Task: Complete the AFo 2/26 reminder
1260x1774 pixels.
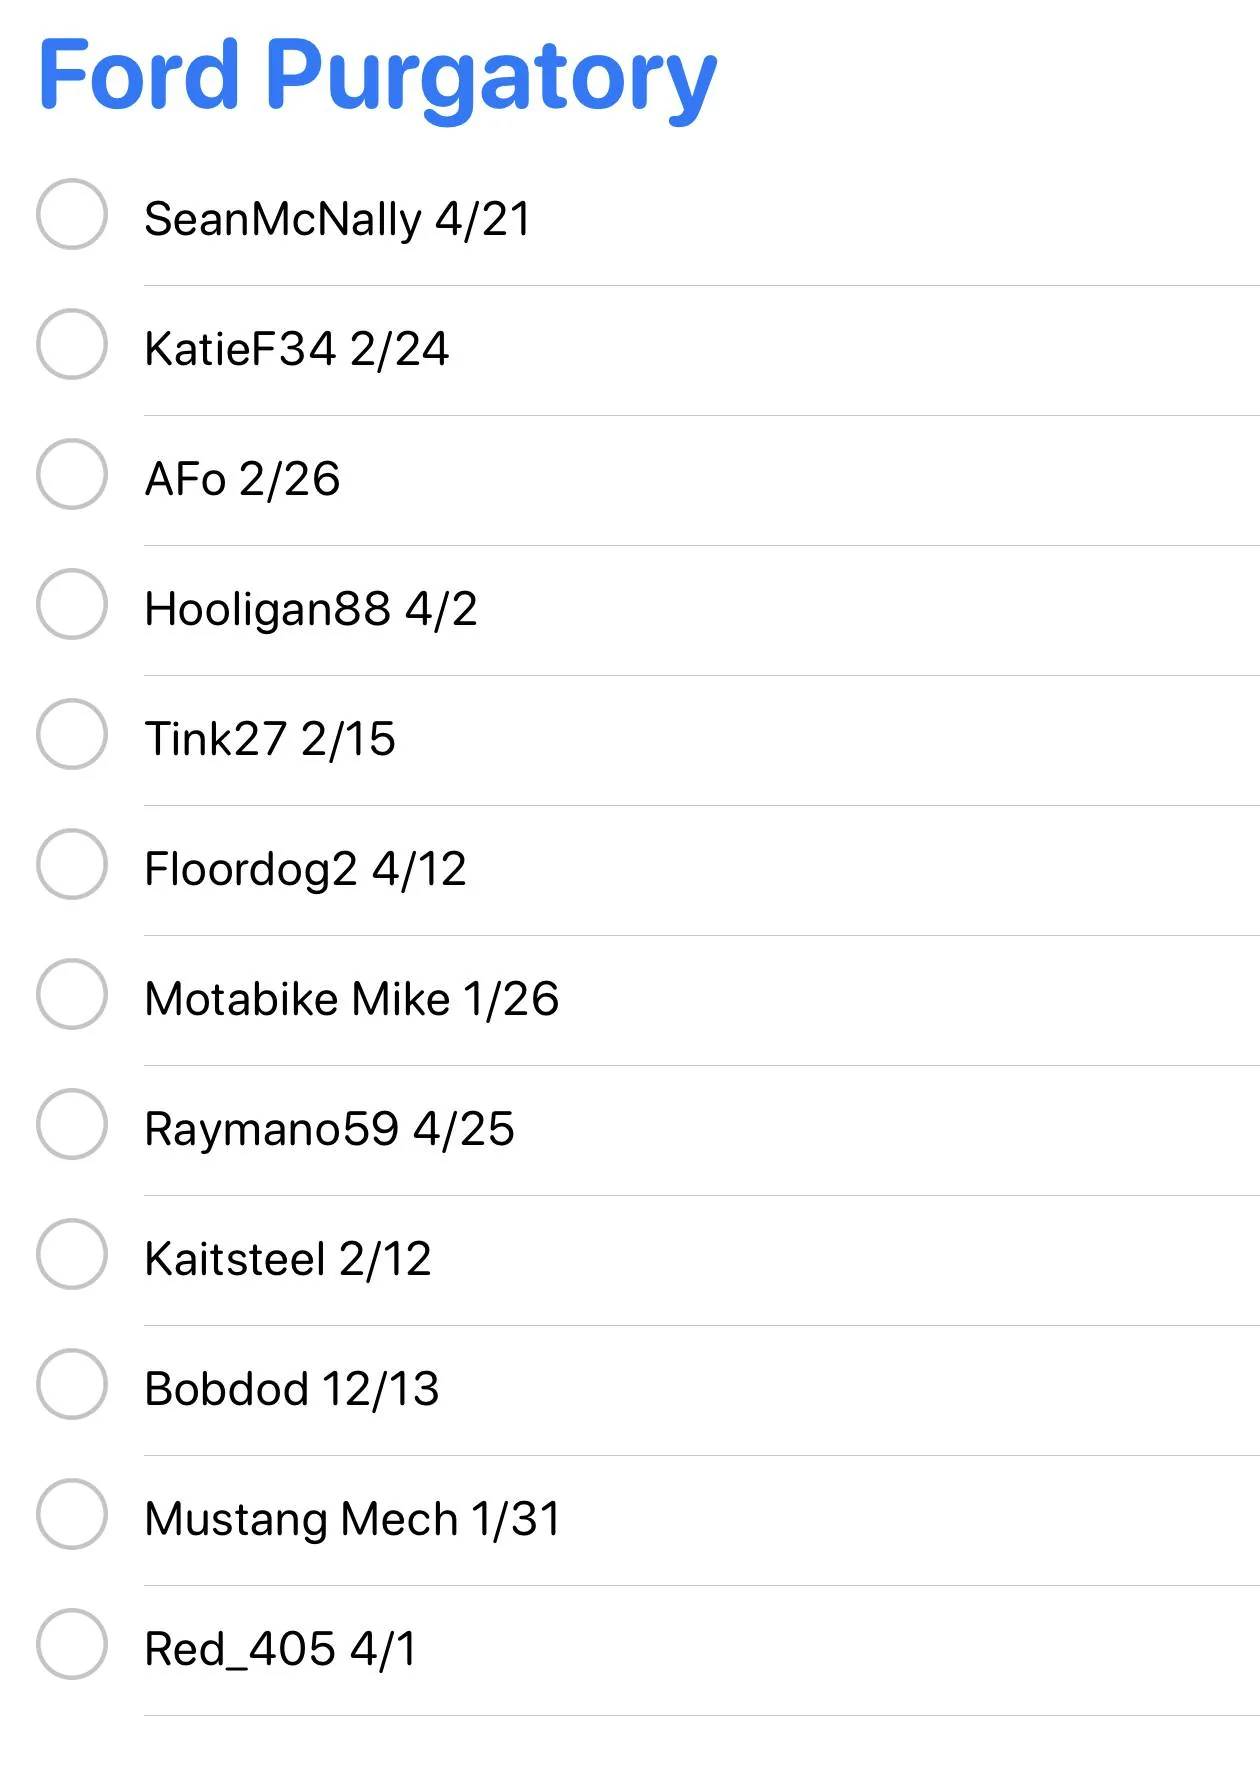Action: 72,474
